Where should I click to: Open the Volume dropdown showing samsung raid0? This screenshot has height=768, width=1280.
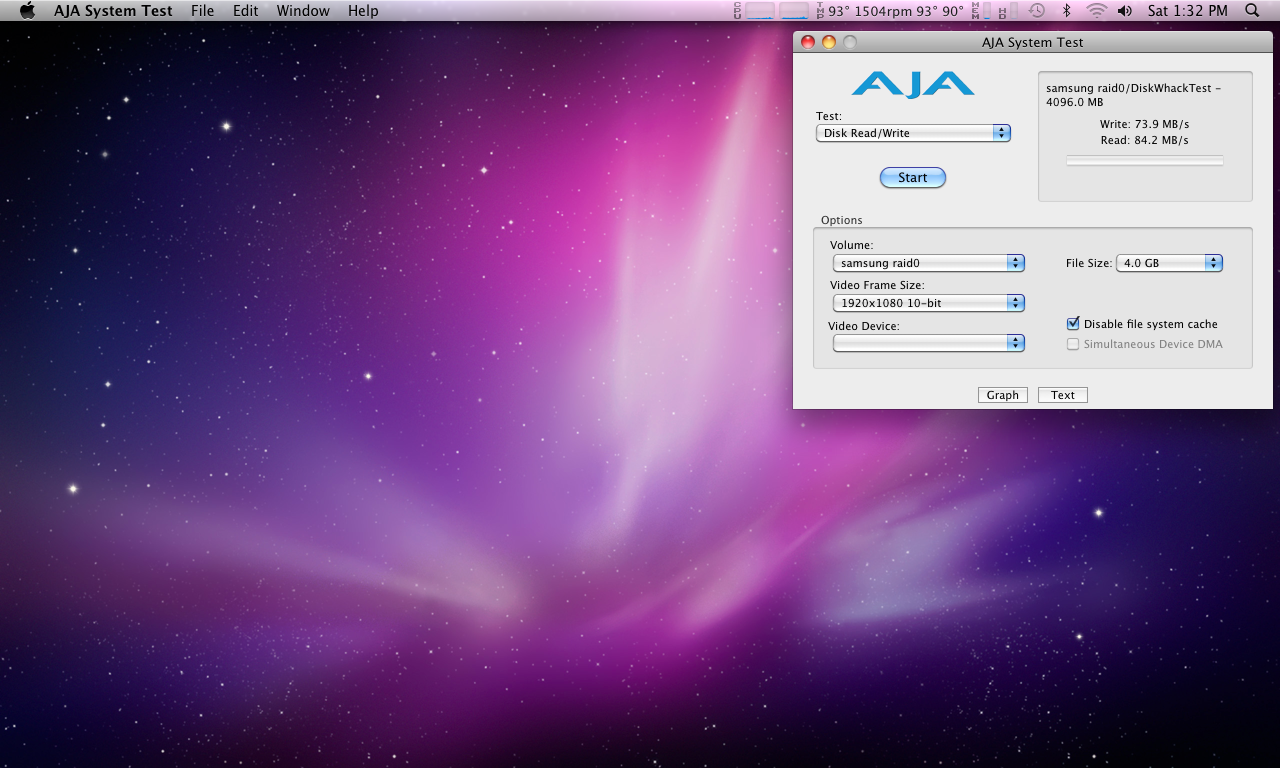[929, 263]
